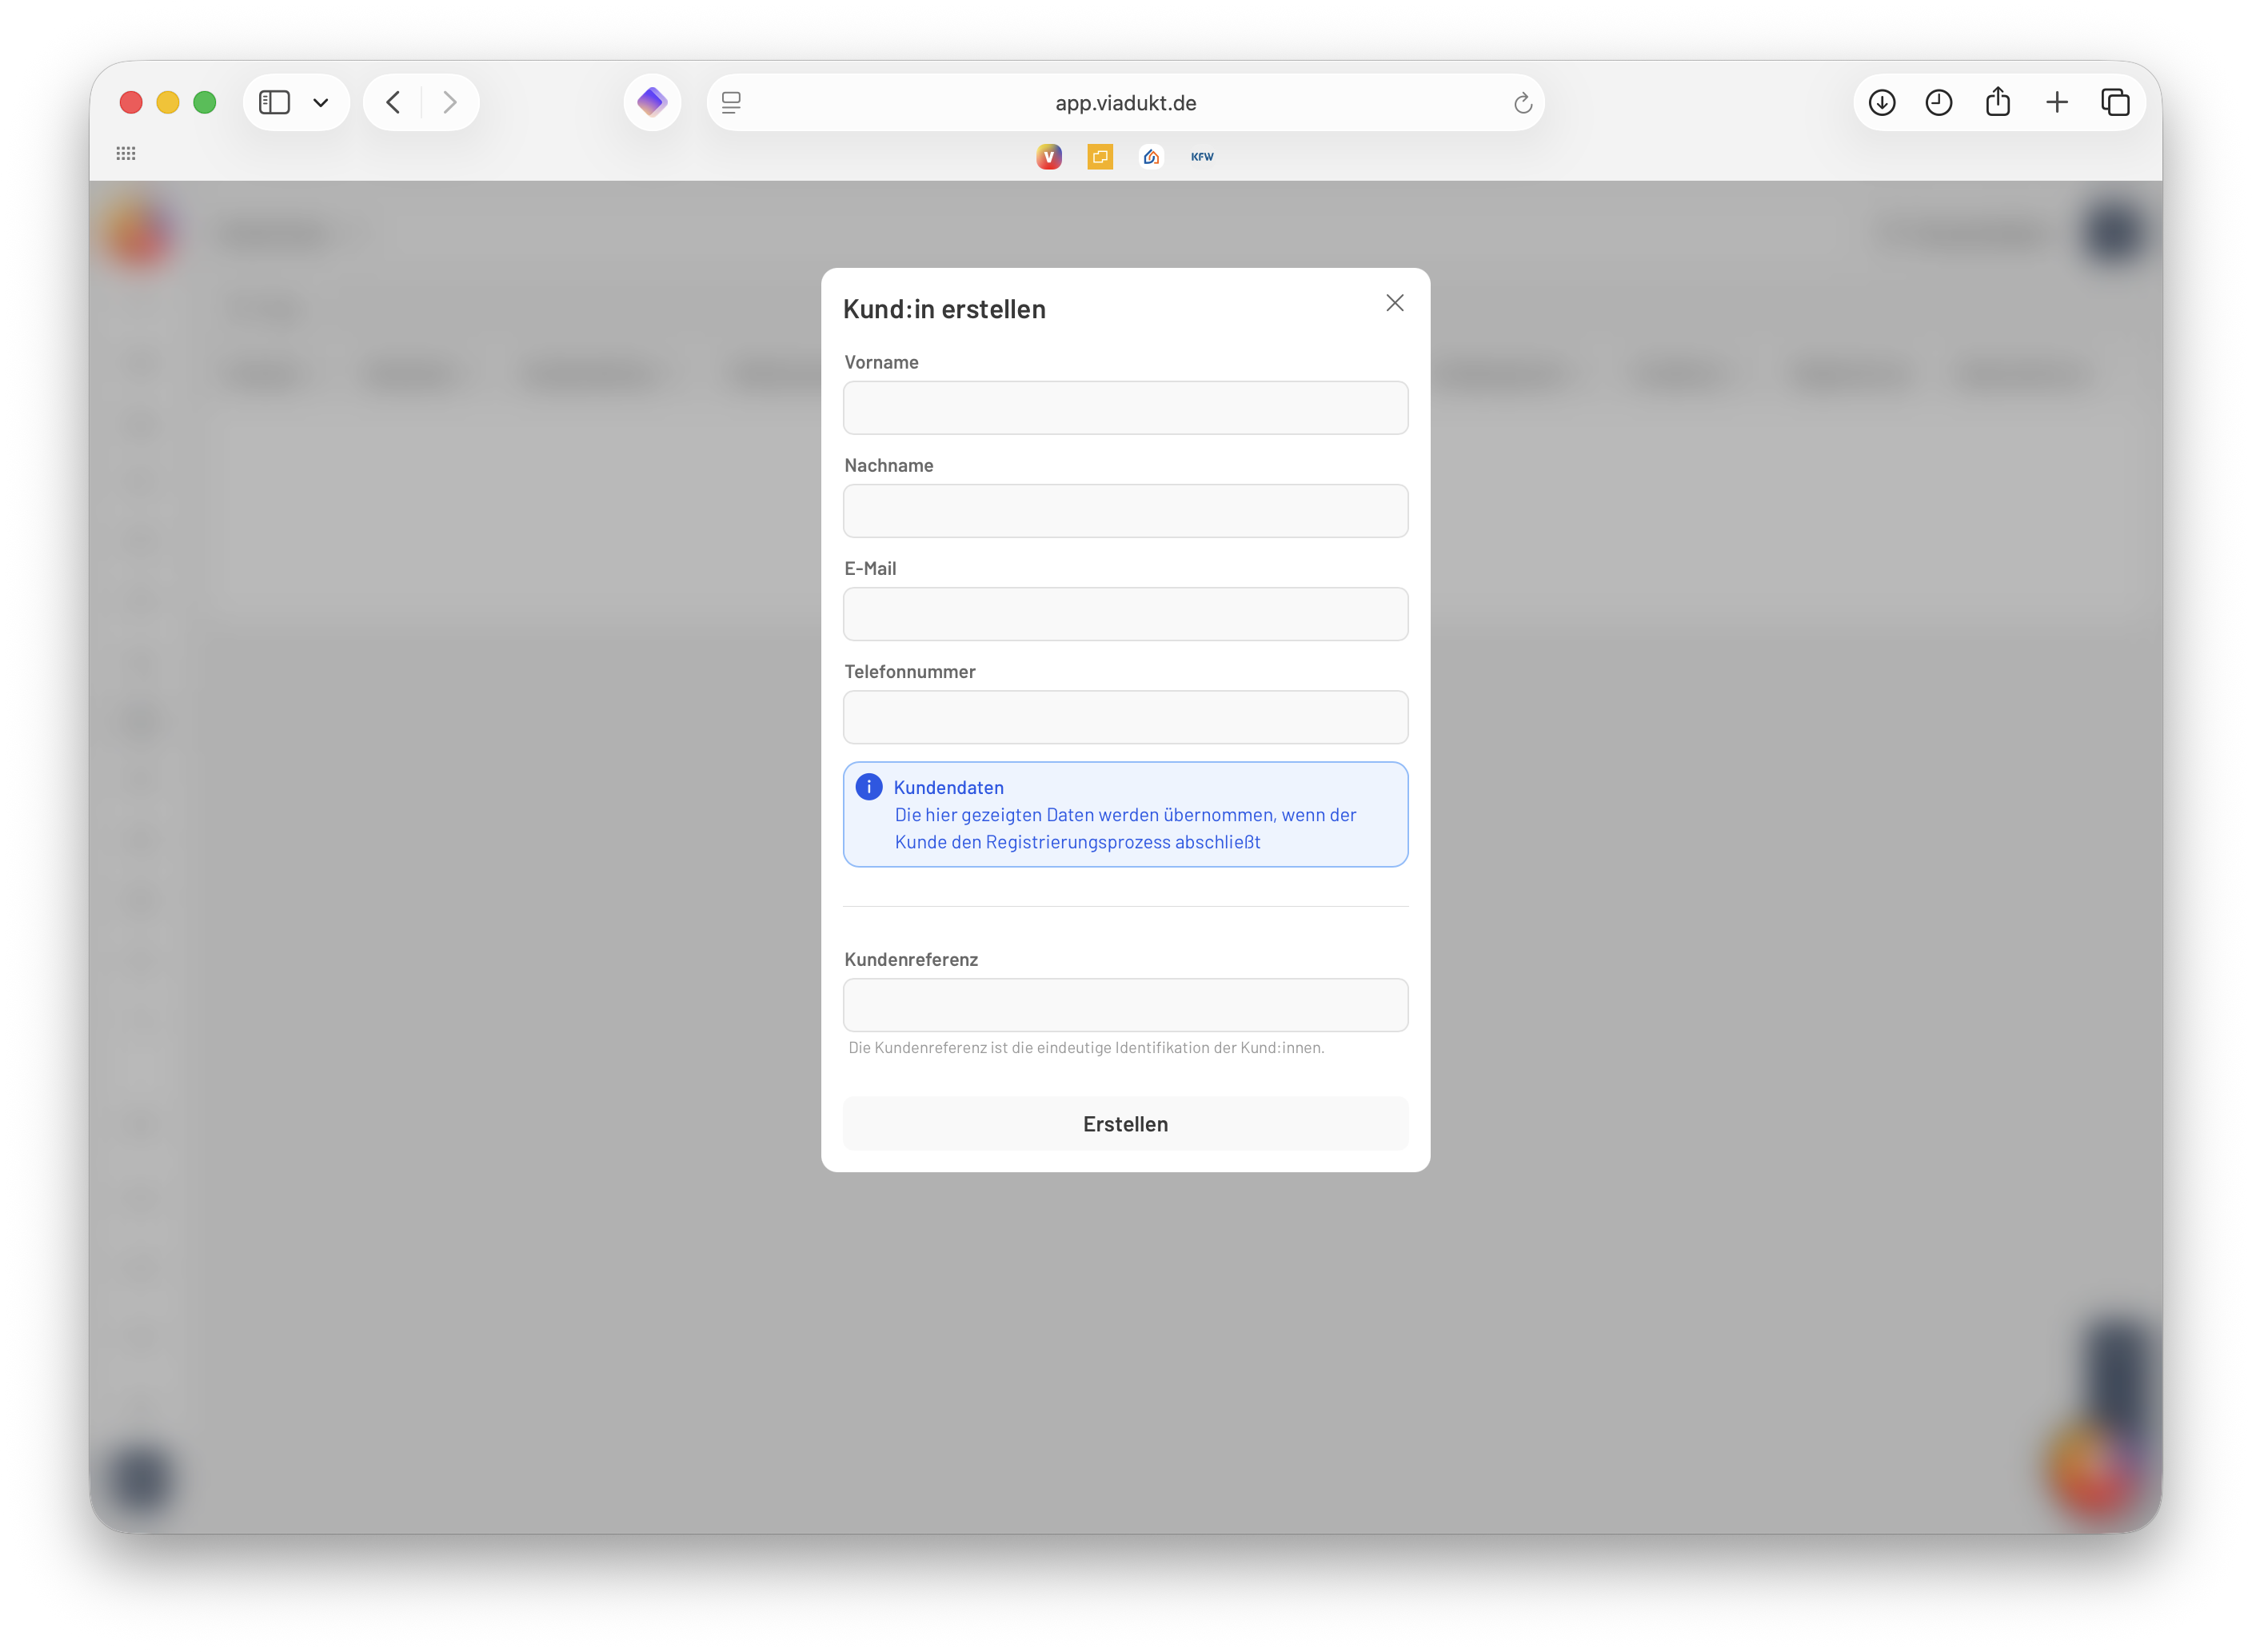2252x1652 pixels.
Task: Close the Kund:in erstellen dialog
Action: (1394, 303)
